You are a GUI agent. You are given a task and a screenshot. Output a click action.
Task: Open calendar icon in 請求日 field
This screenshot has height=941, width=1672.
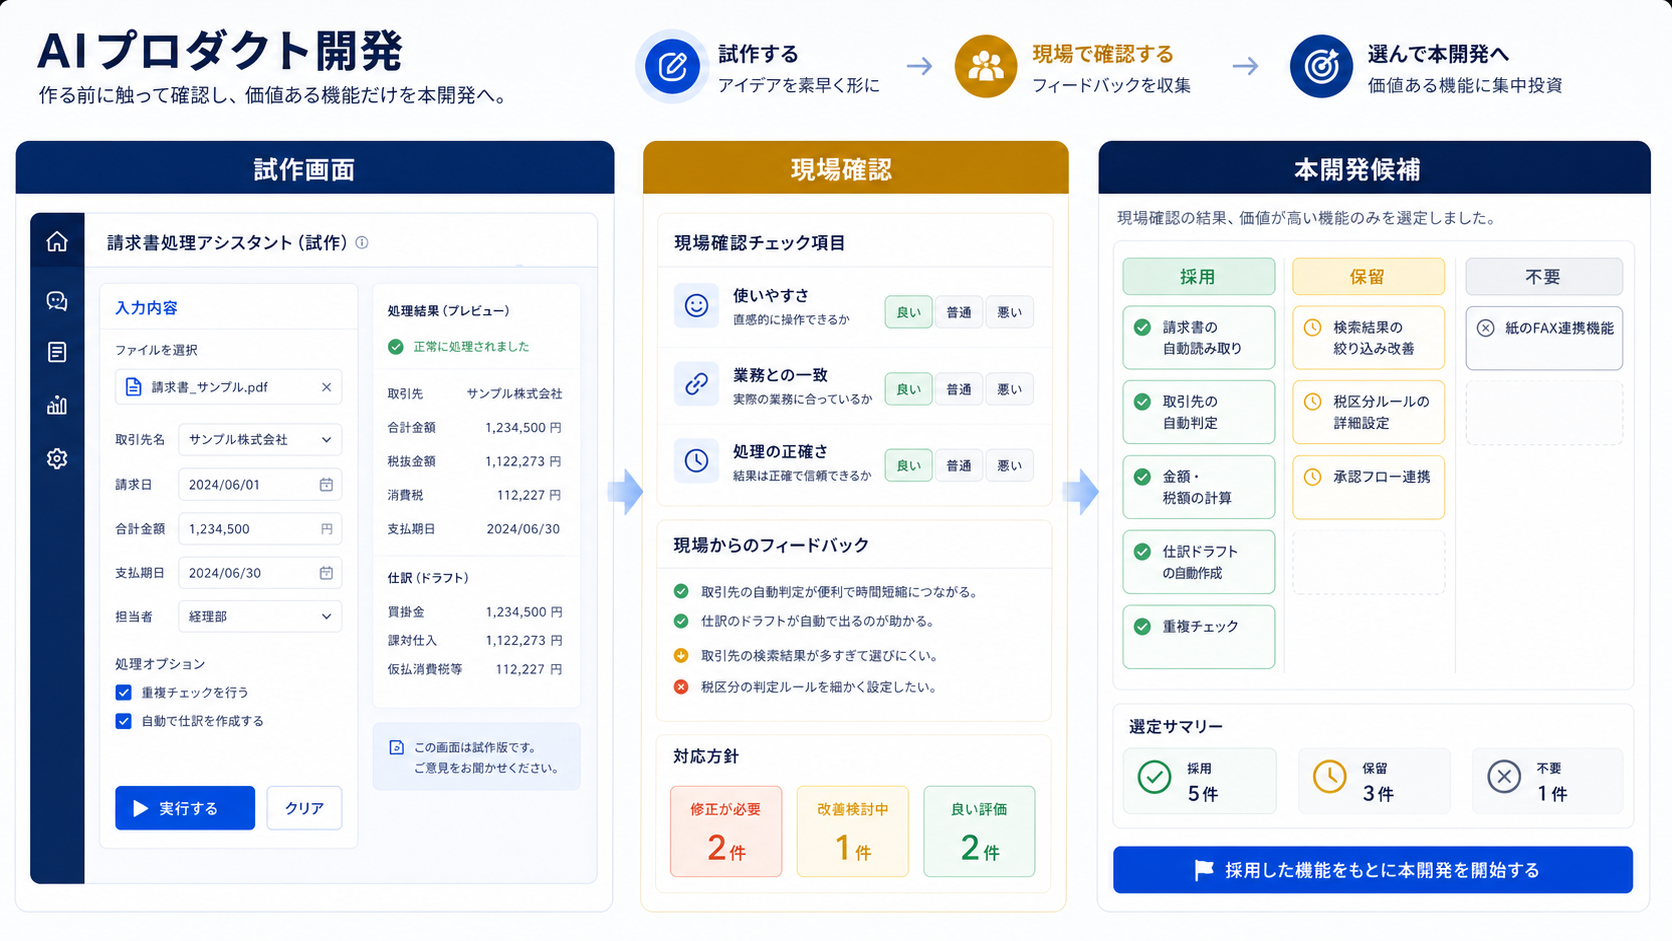coord(326,484)
